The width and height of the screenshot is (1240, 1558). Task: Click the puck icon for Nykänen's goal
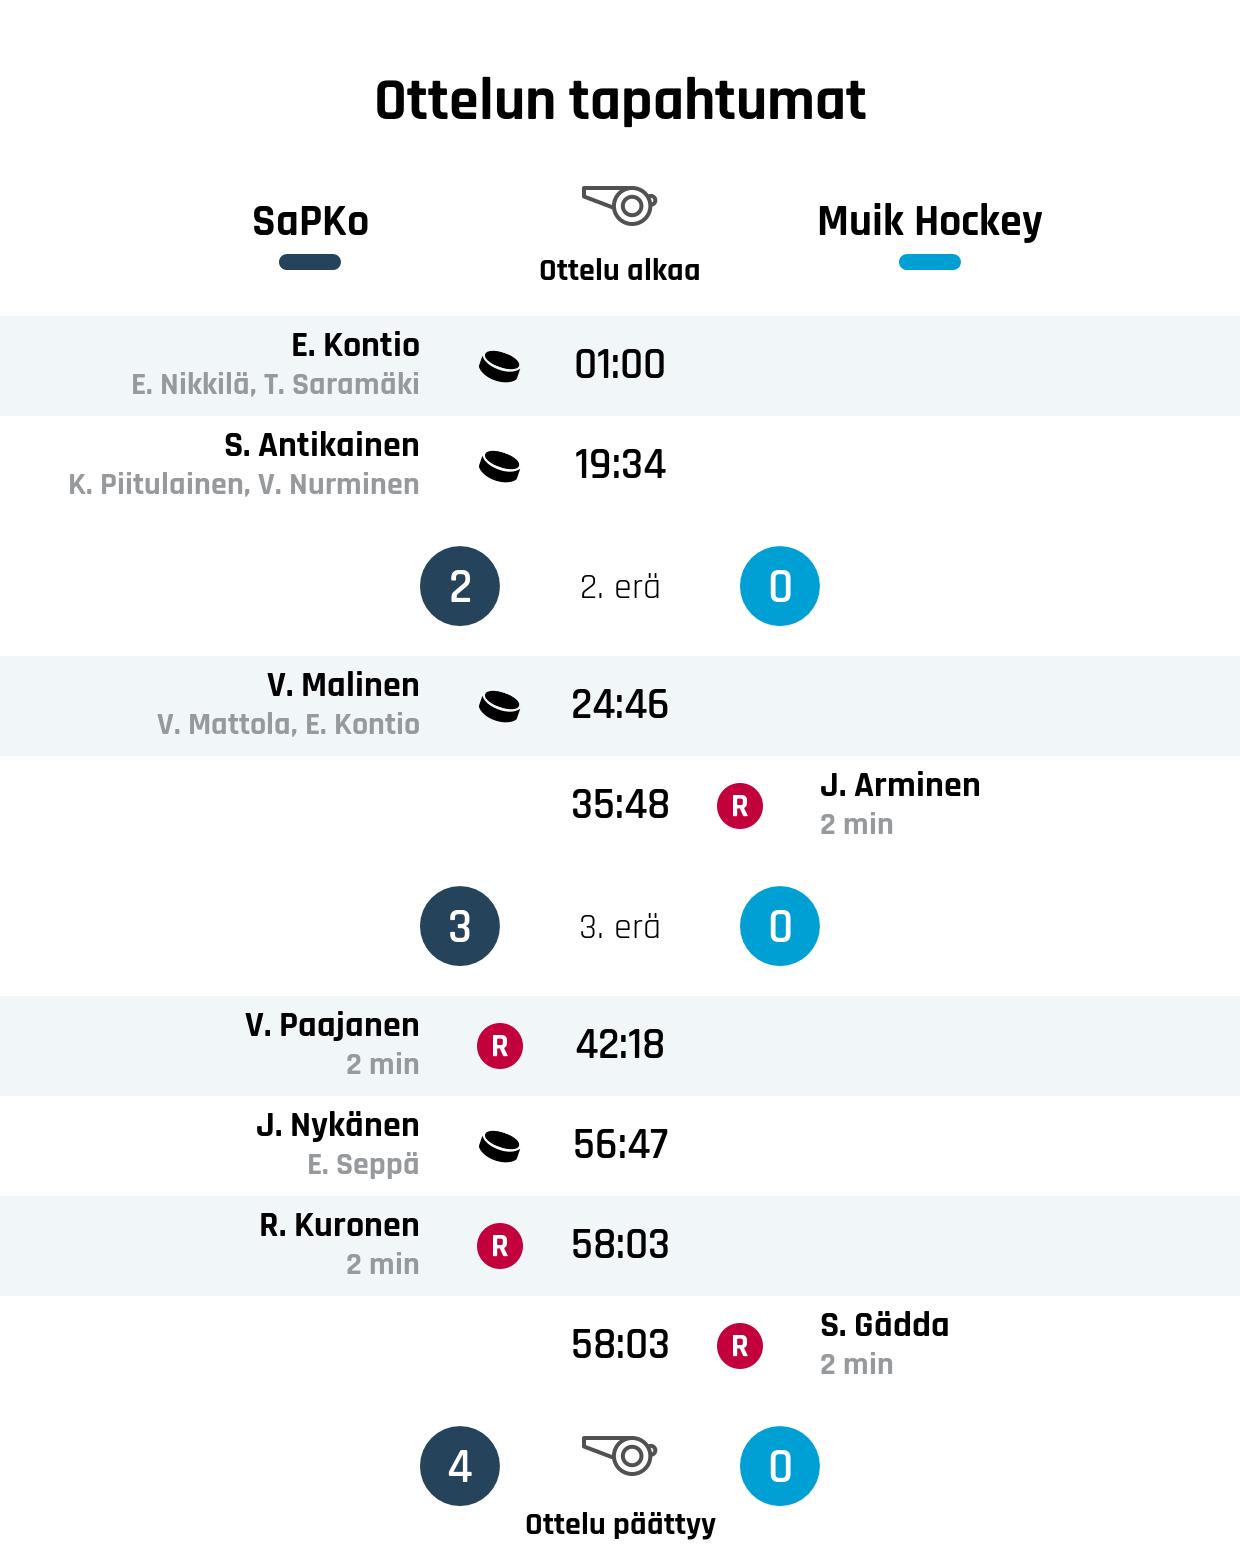(499, 1146)
